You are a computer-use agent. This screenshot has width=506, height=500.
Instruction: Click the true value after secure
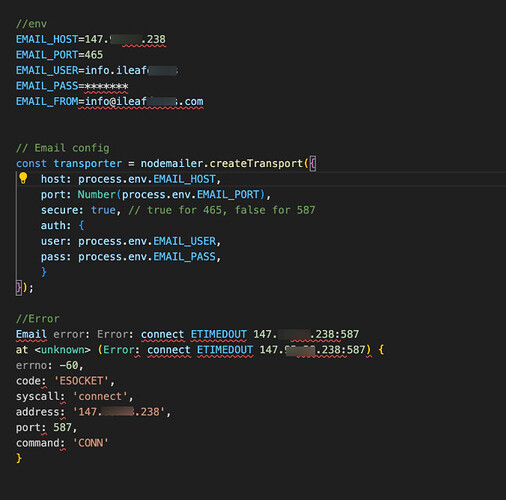tap(103, 210)
